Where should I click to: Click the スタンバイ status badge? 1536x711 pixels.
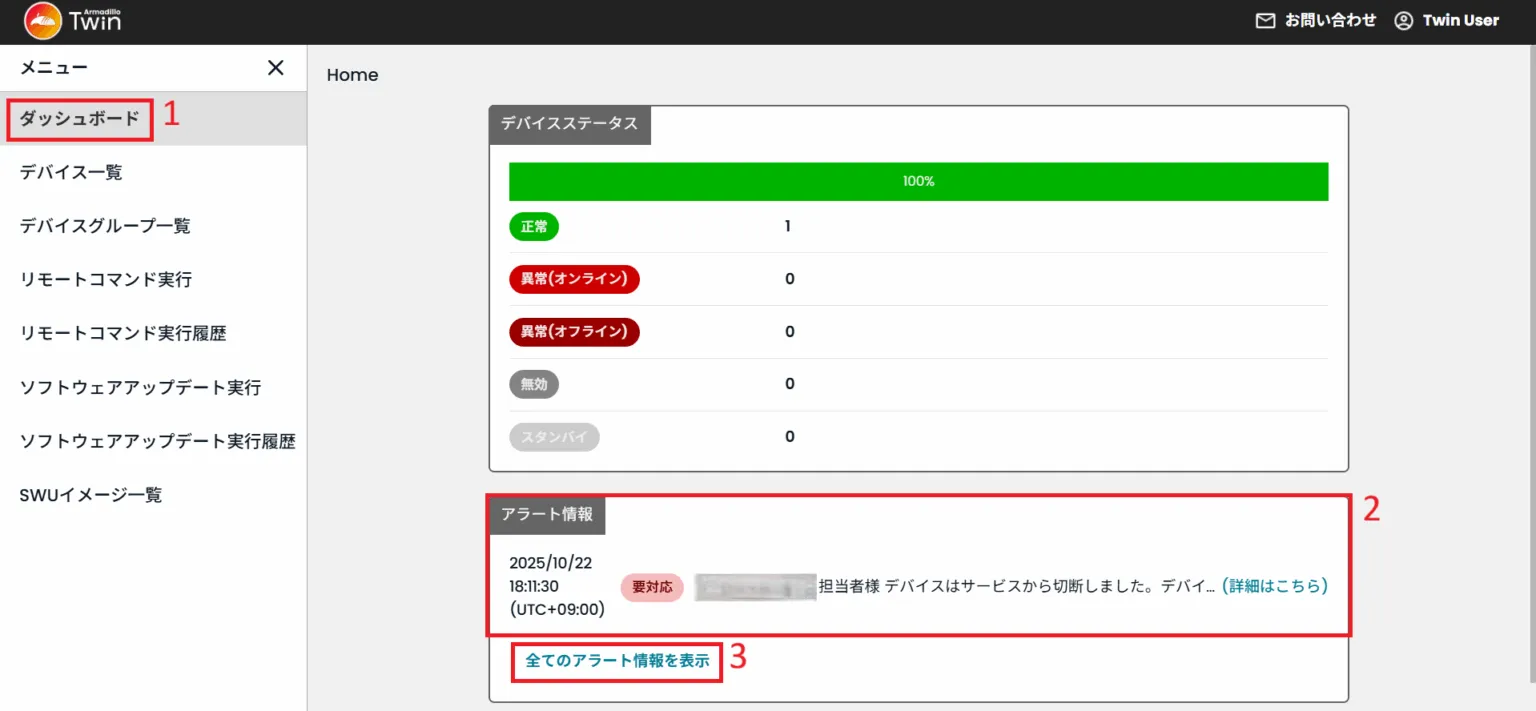click(554, 436)
